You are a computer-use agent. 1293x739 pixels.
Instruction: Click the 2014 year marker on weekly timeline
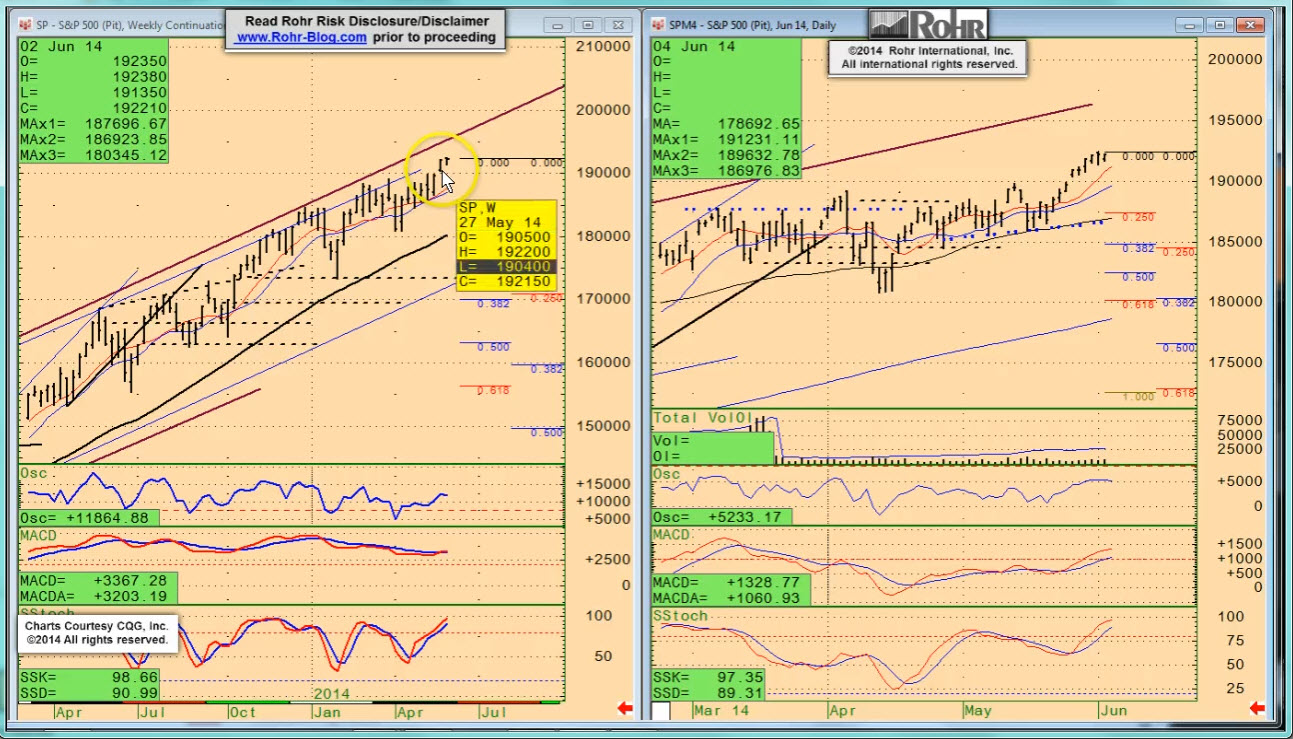point(333,693)
